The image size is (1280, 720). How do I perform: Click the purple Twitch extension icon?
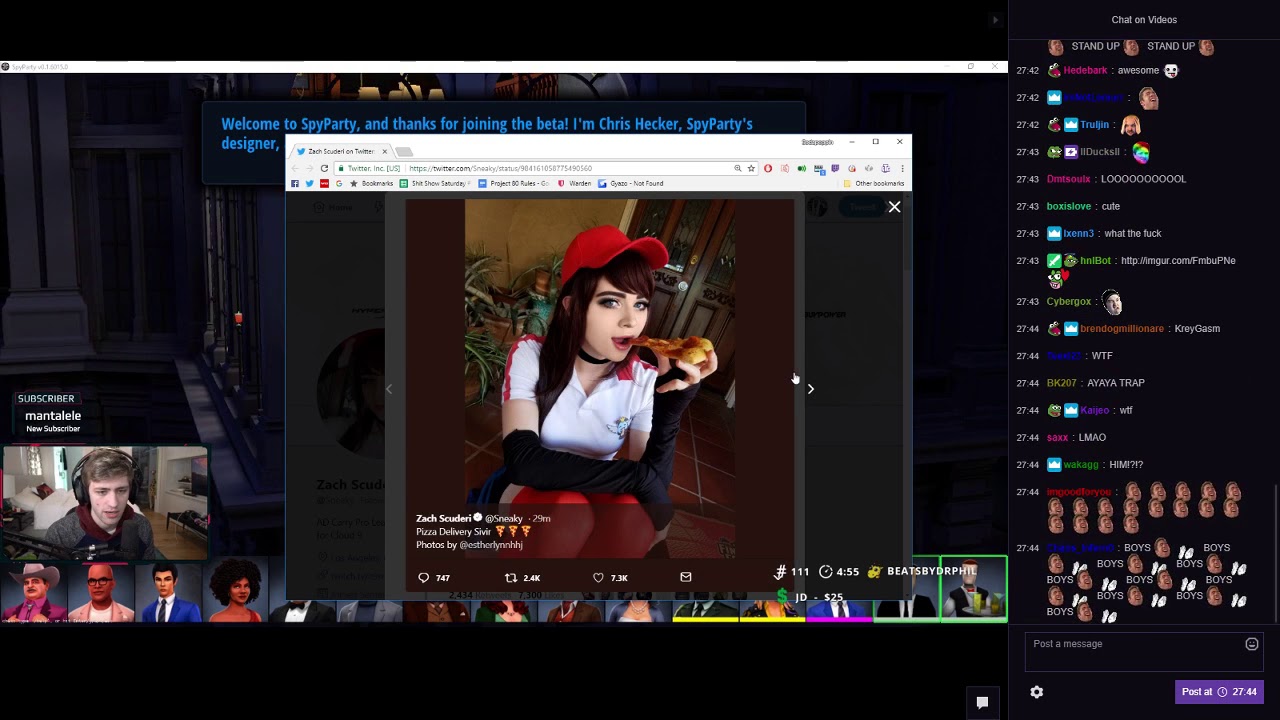pyautogui.click(x=835, y=168)
